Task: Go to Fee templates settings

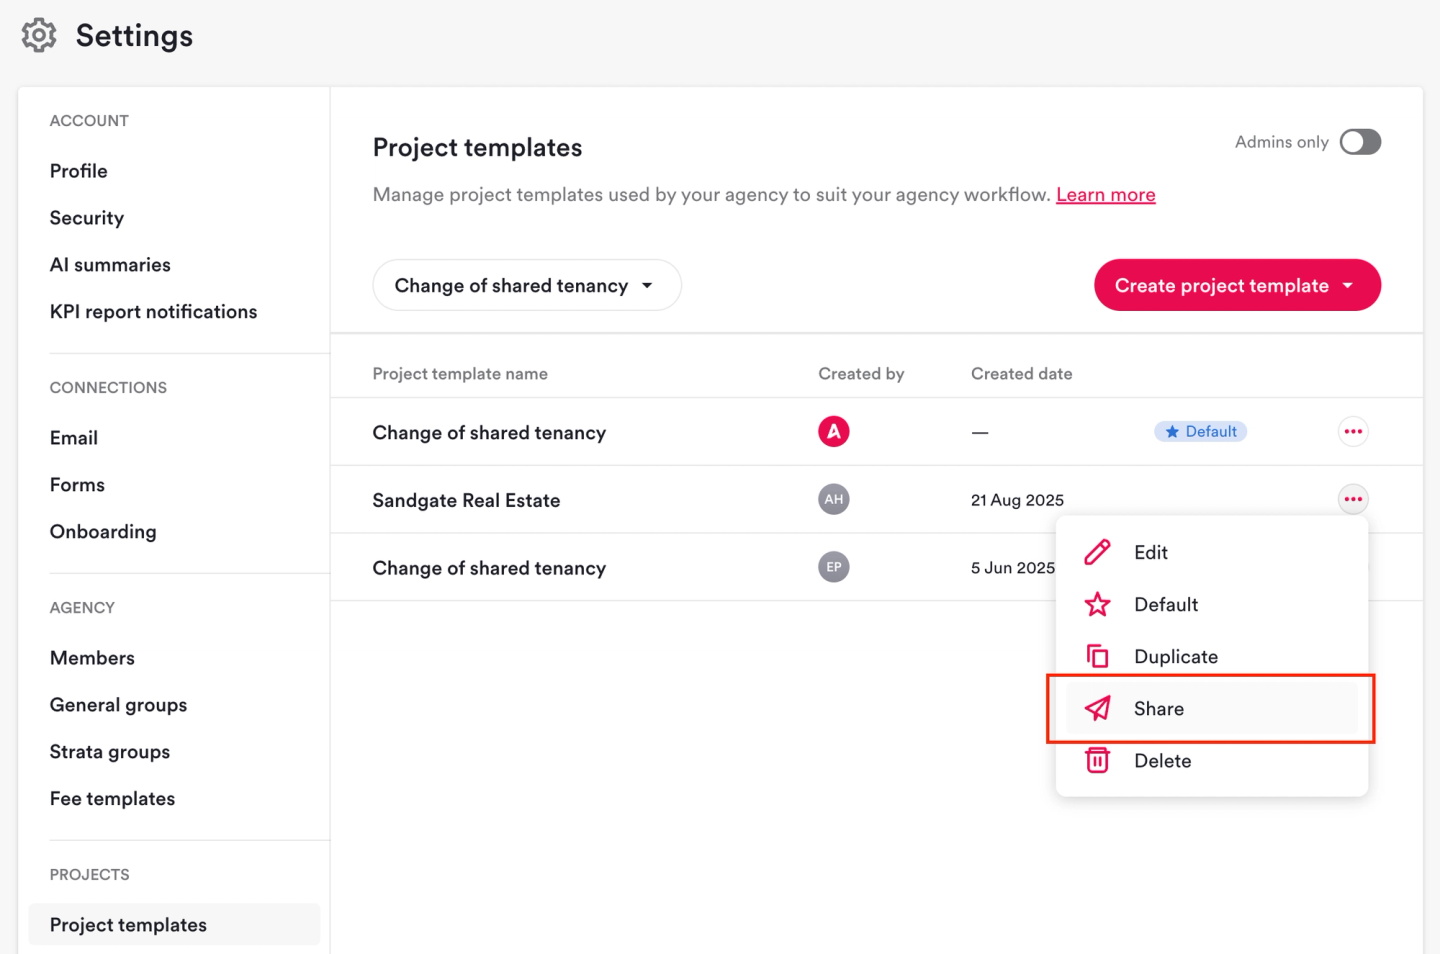Action: 112,799
